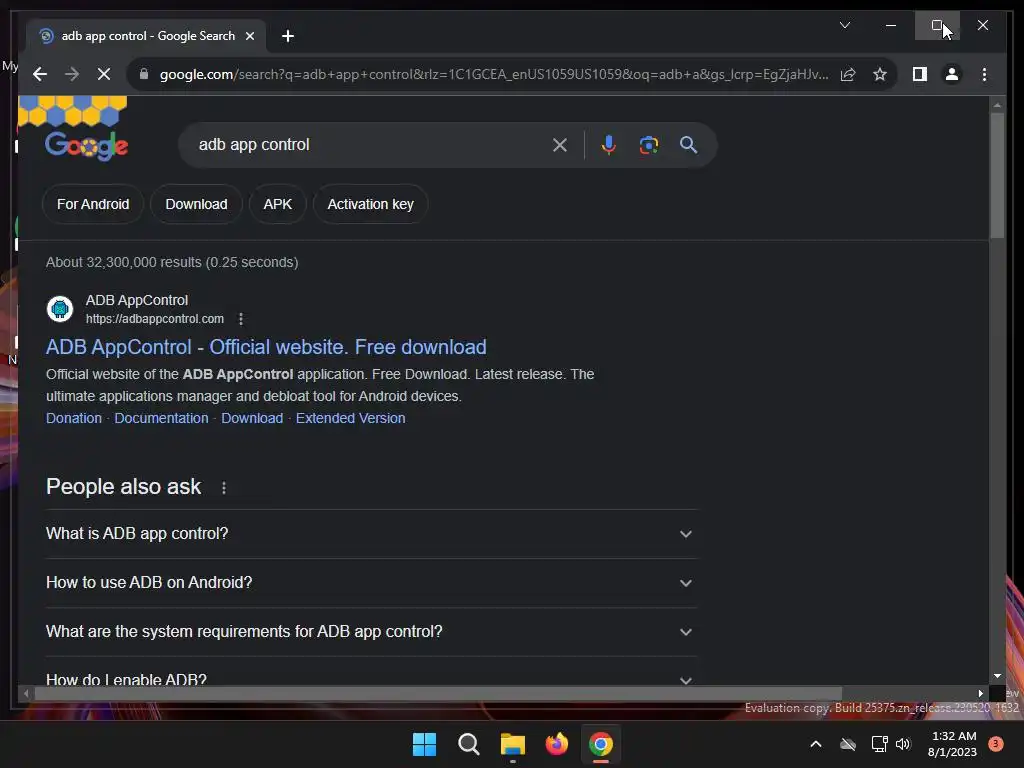Open OneDrive cloud tray icon
Viewport: 1024px width, 768px height.
click(x=848, y=744)
